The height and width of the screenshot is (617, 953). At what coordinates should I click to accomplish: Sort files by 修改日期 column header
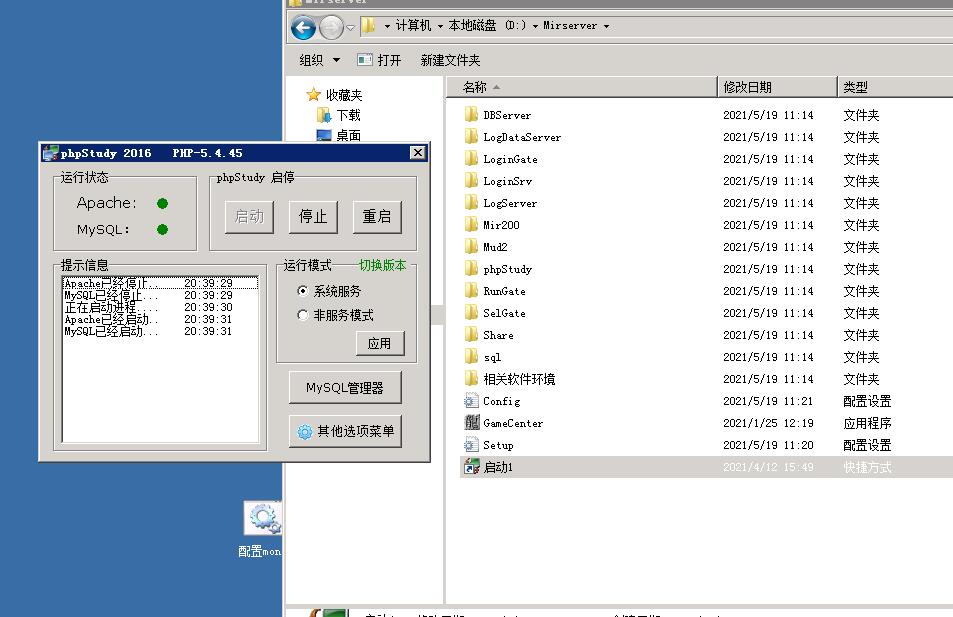748,87
